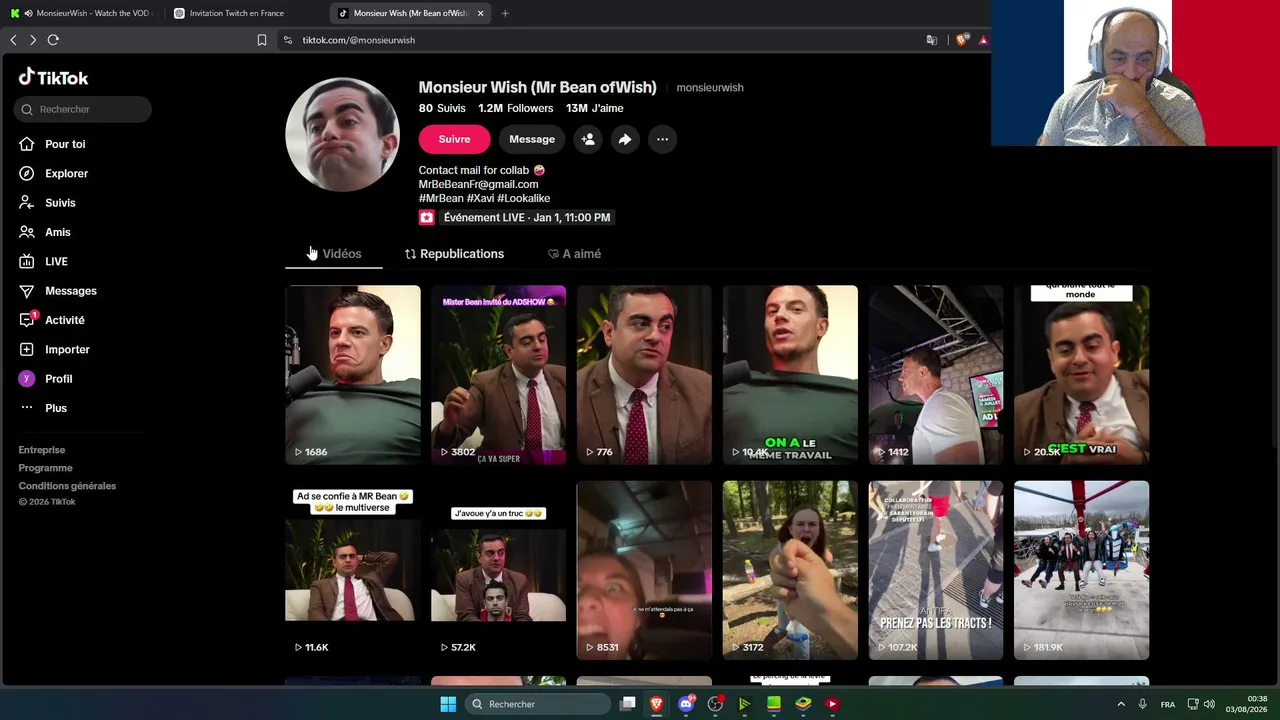This screenshot has height=720, width=1280.
Task: Click the Windows taskbar Rechercher search box
Action: pyautogui.click(x=539, y=704)
